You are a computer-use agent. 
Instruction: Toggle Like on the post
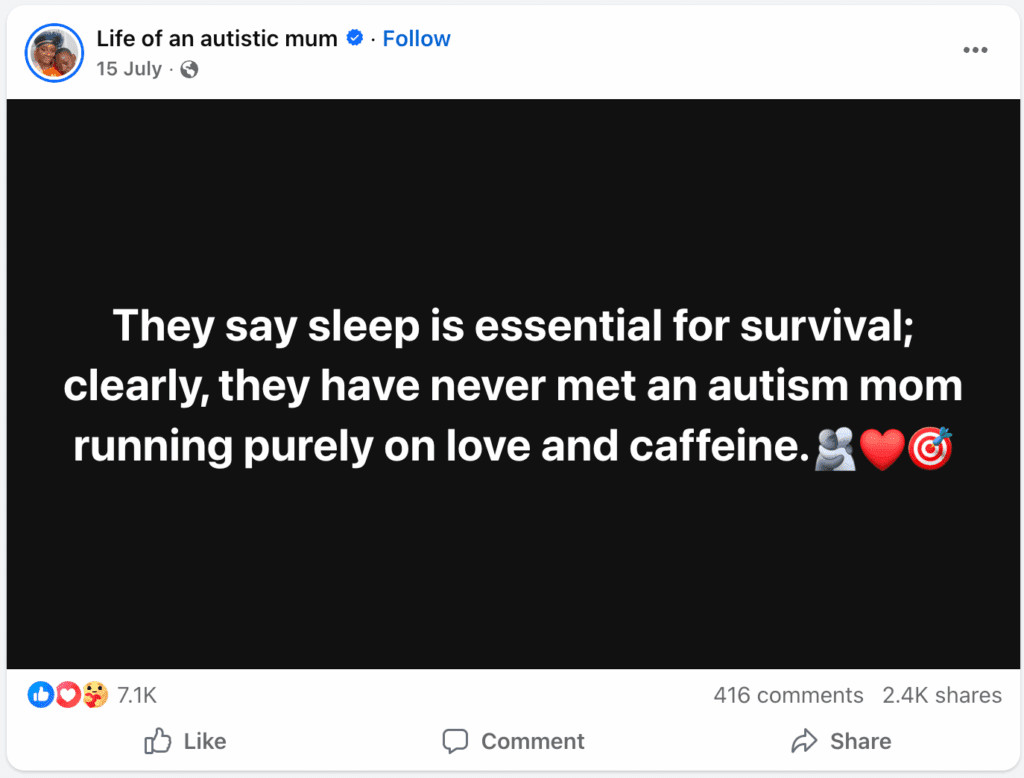[x=184, y=741]
